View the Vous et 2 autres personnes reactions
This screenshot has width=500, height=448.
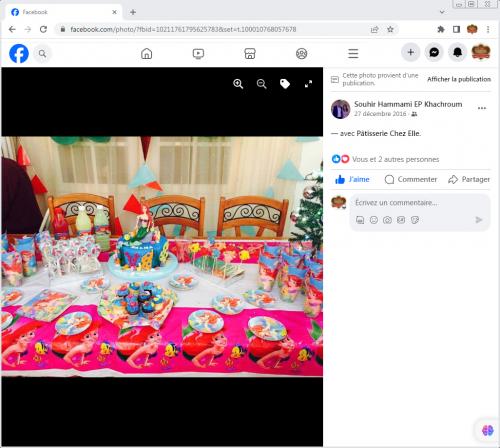(395, 159)
